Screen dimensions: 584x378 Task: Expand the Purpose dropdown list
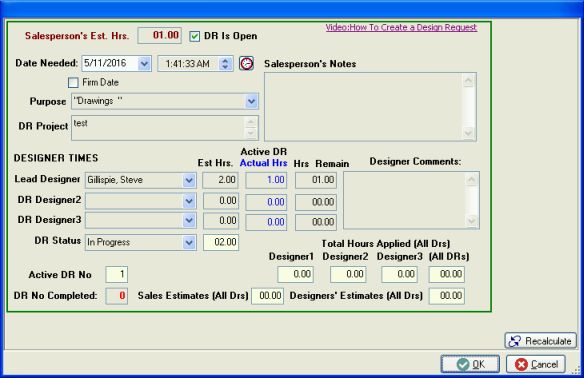click(252, 101)
